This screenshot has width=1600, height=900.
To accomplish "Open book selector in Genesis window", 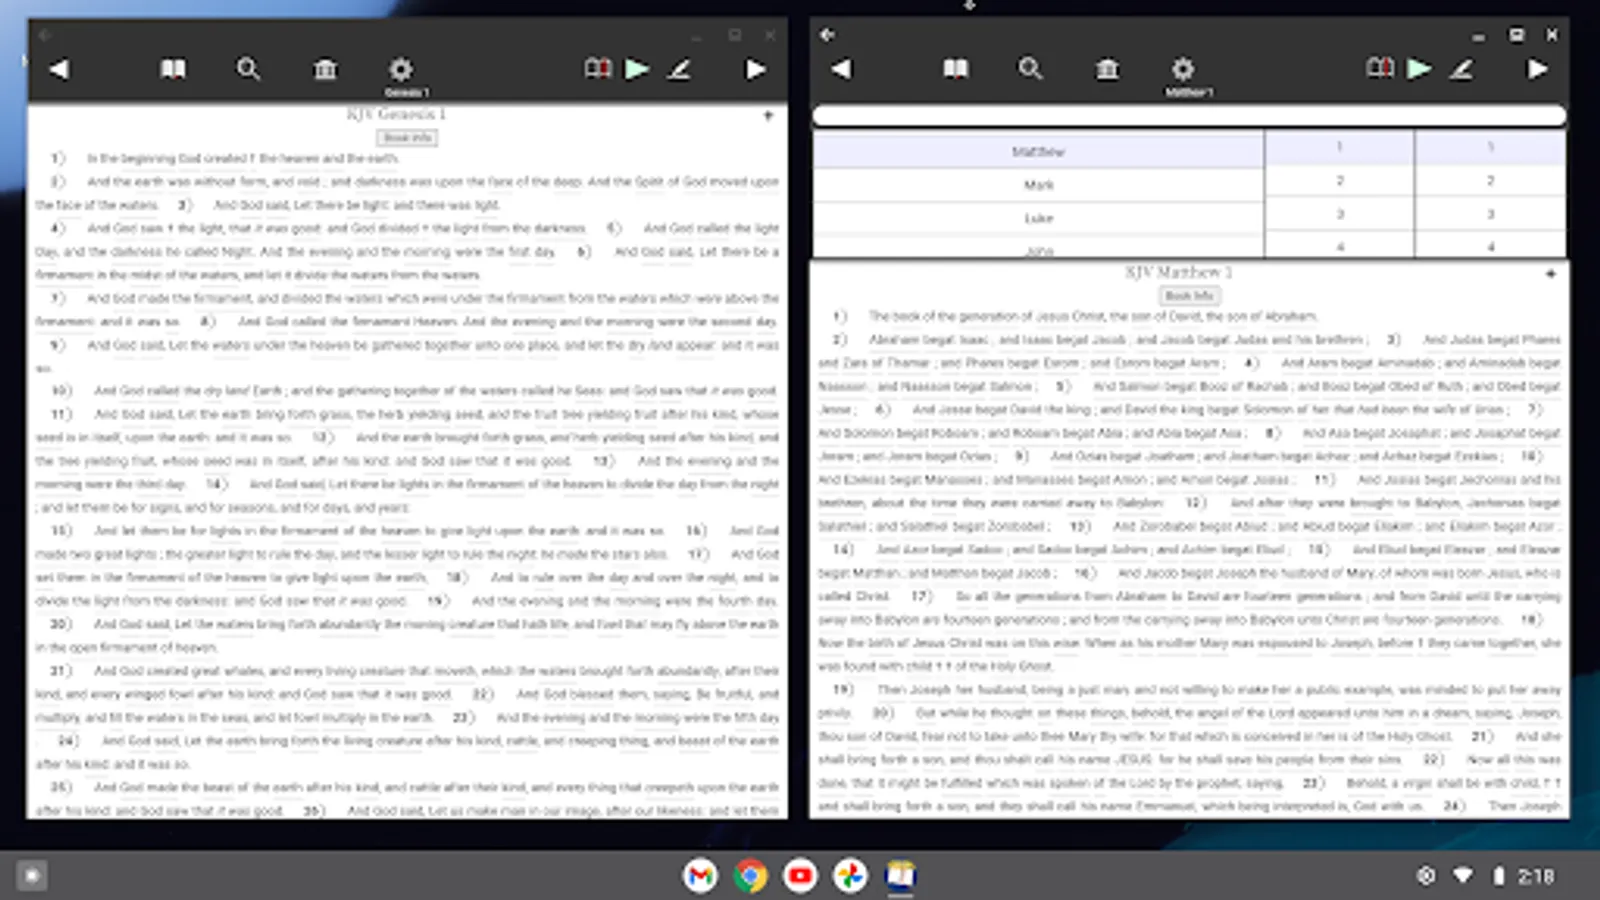I will point(173,69).
